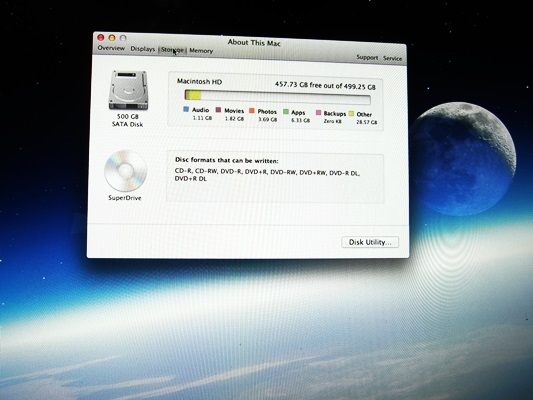Click the Macintosh HD storage usage bar

[x=277, y=97]
